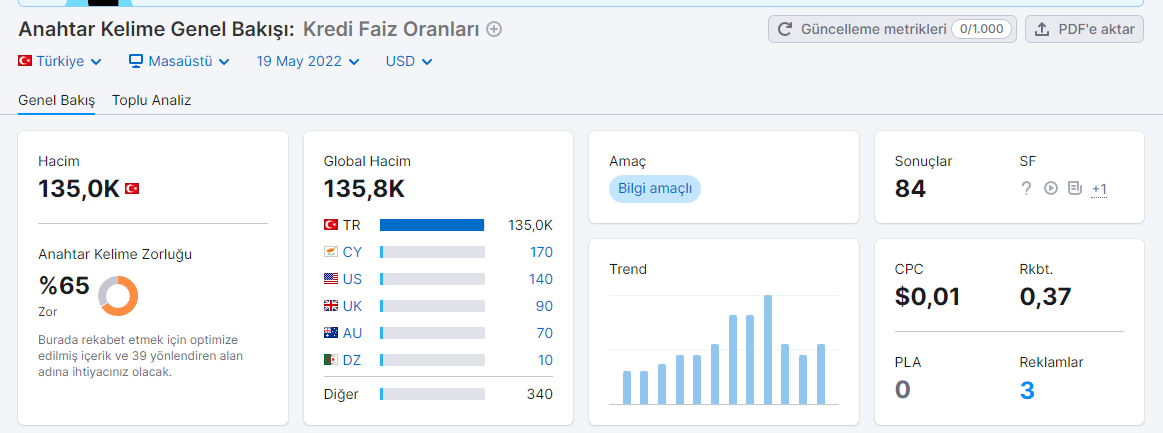
Task: Click the PDF'e aktar button
Action: [1084, 30]
